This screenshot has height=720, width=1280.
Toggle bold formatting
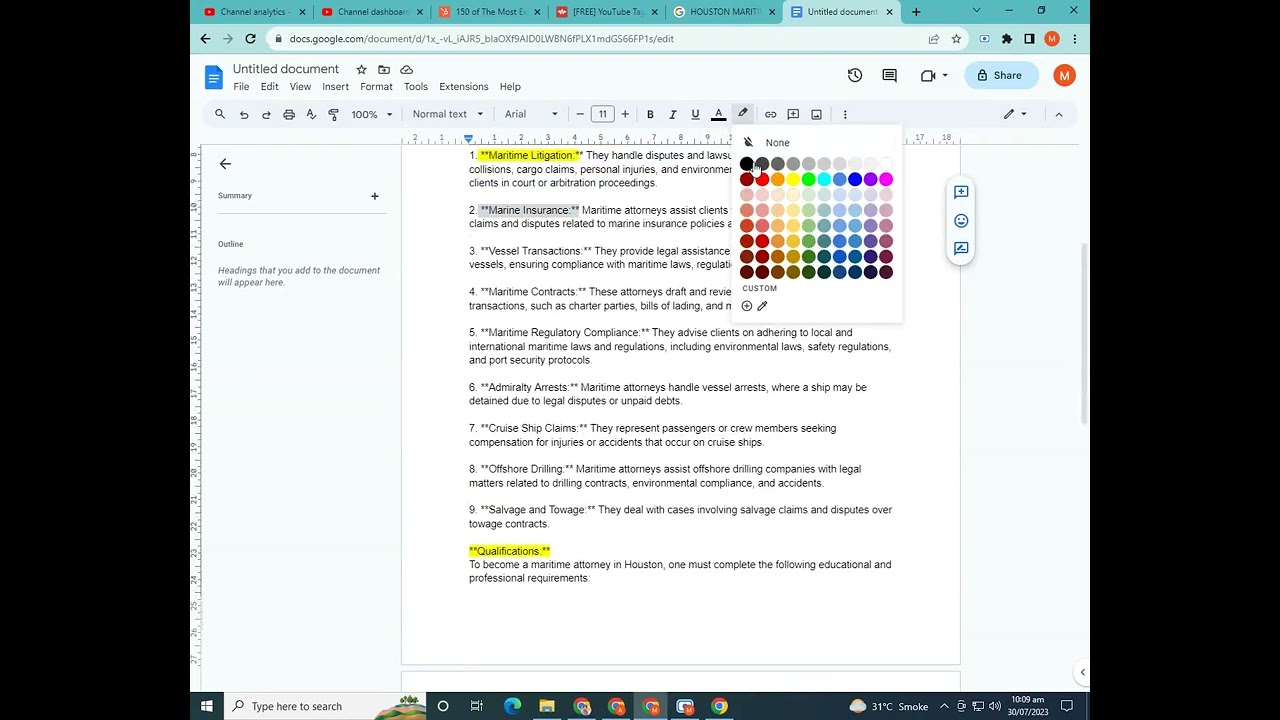point(650,114)
